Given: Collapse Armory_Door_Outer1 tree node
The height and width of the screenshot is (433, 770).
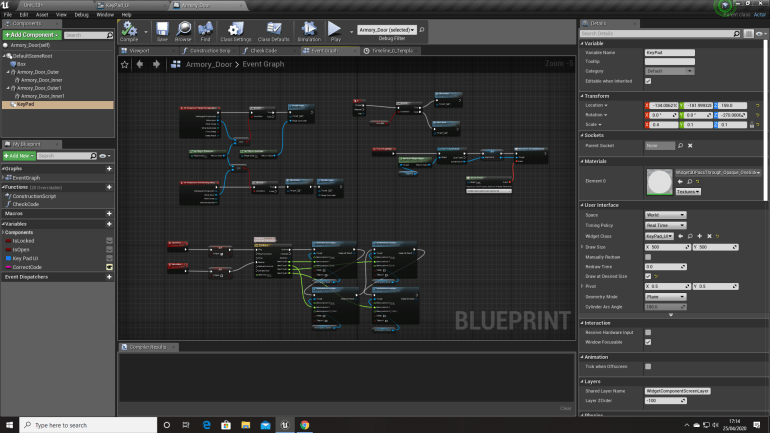Looking at the screenshot, I should coord(8,88).
